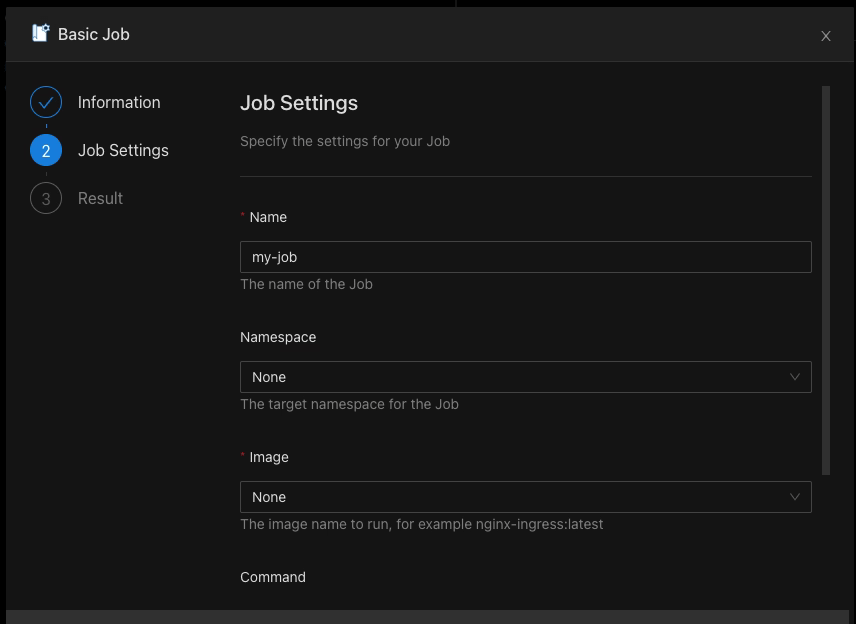Open the Image dropdown showing None

point(525,497)
